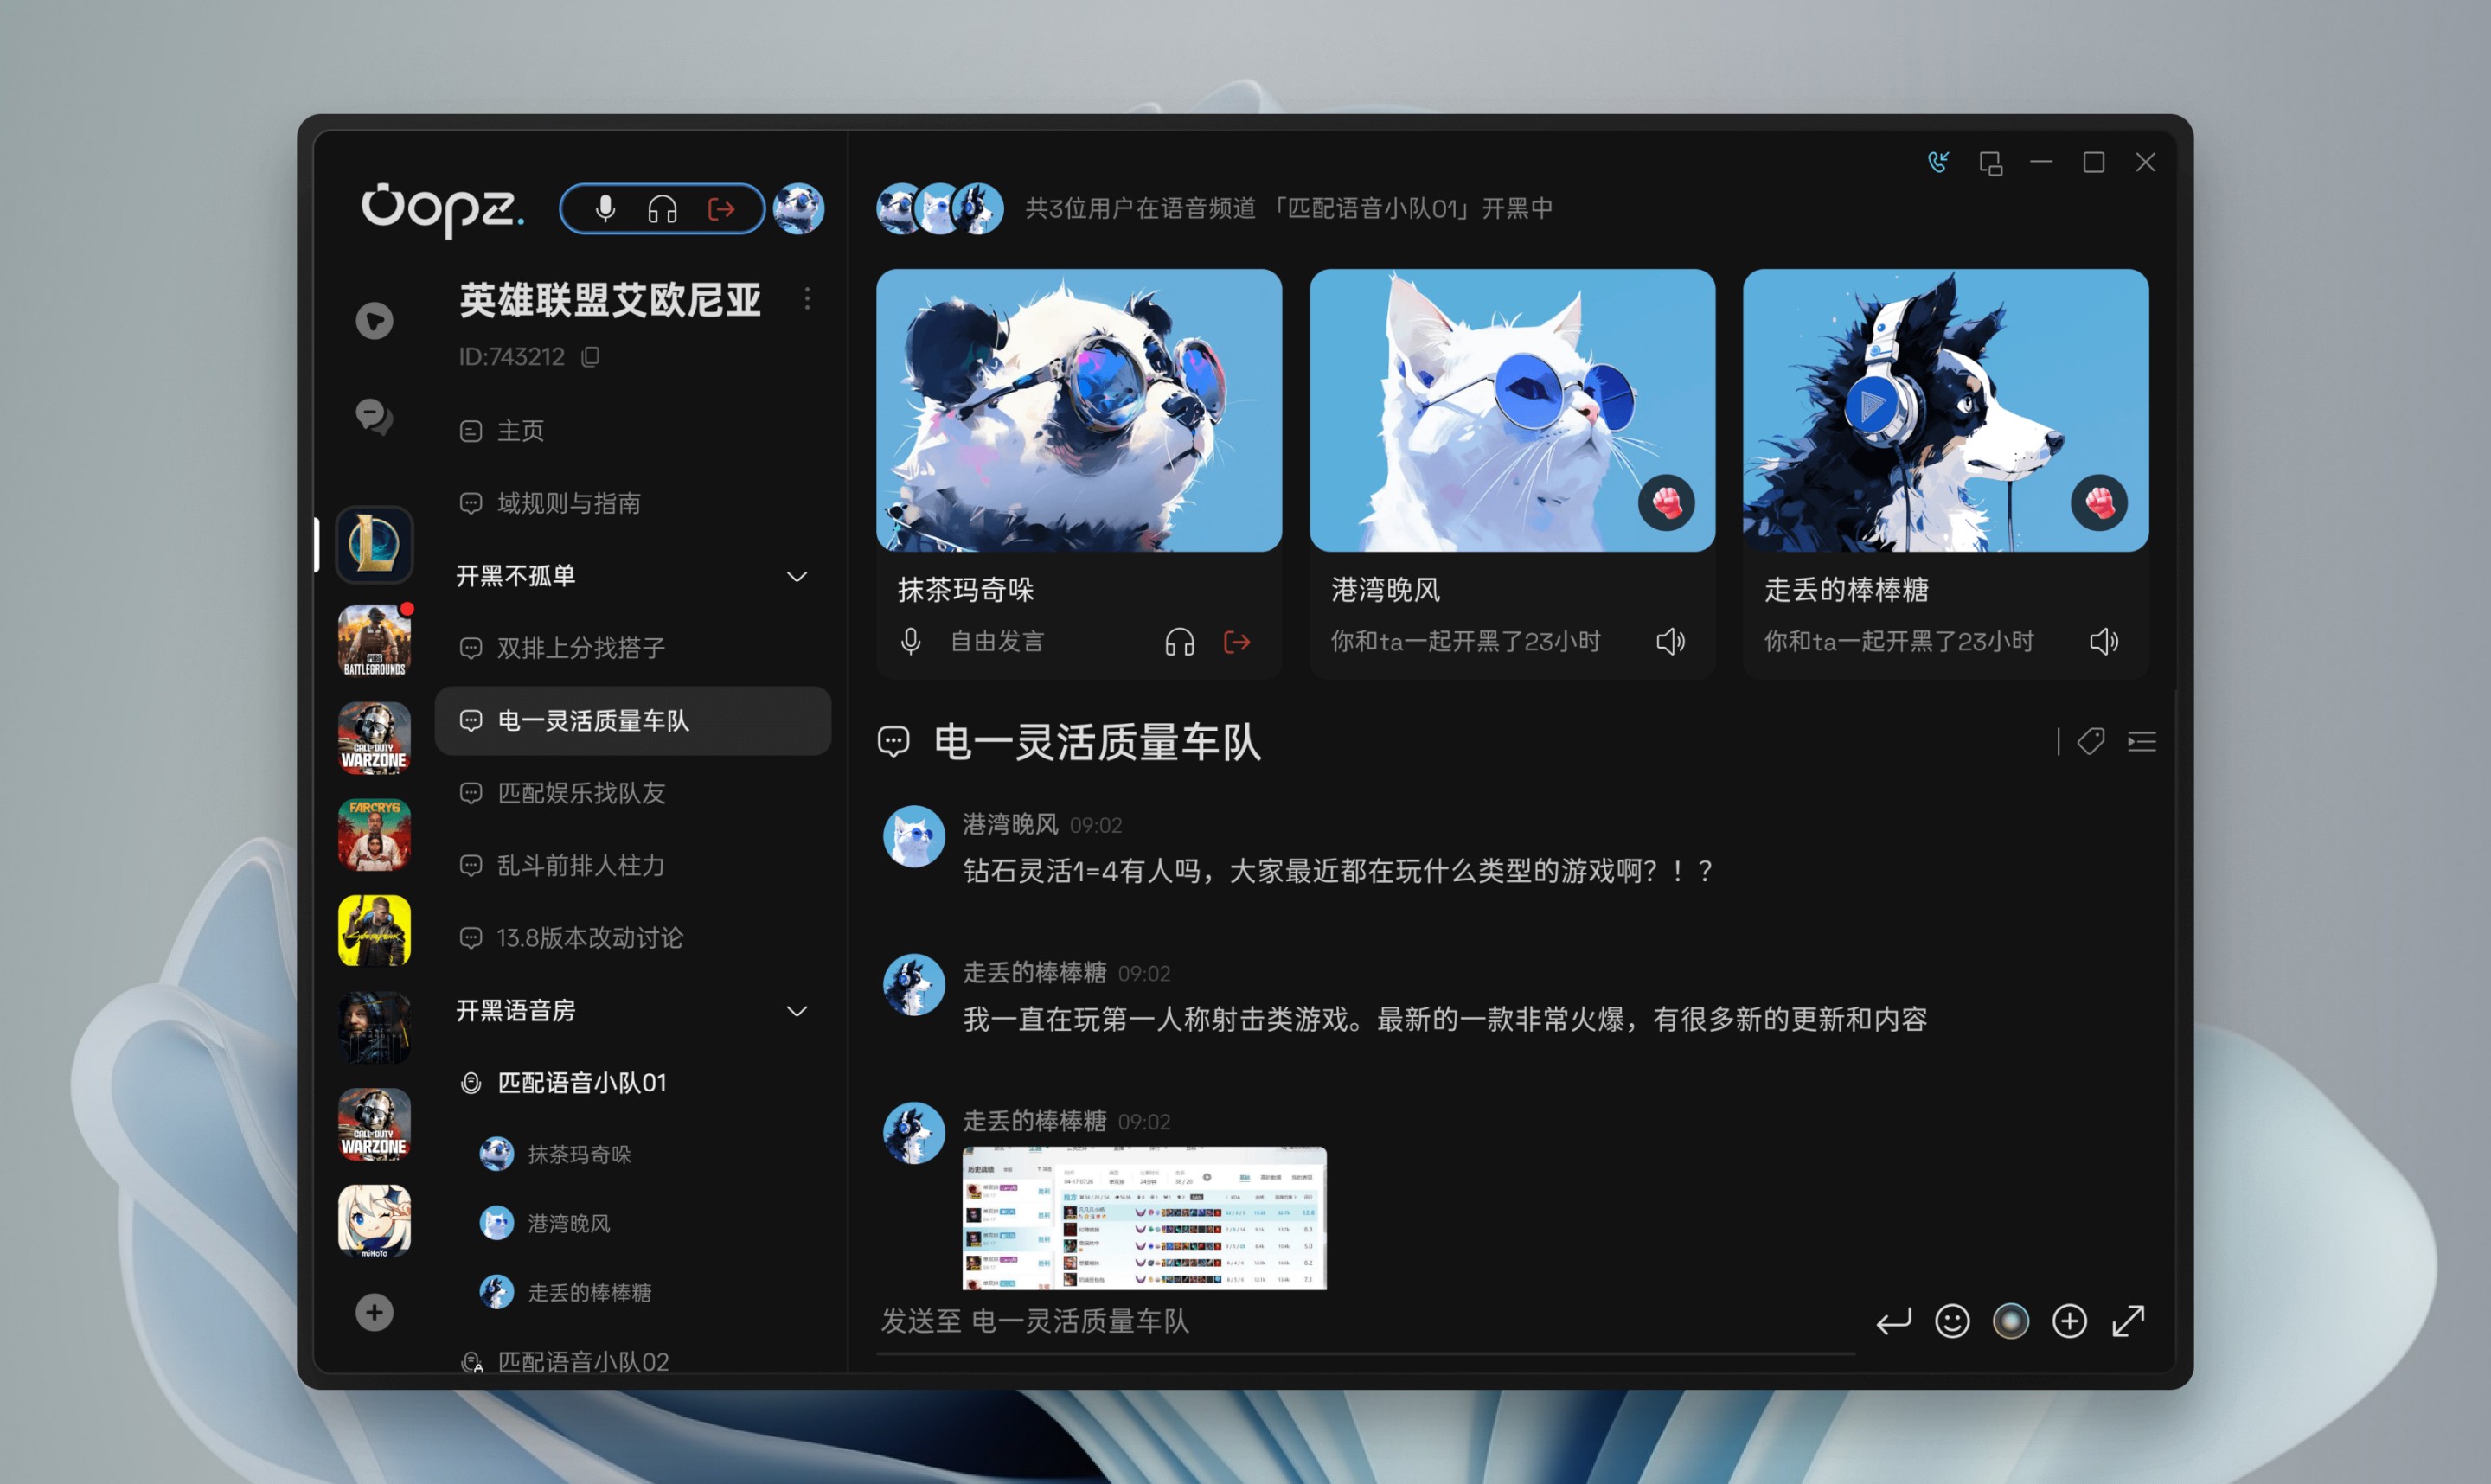The height and width of the screenshot is (1484, 2491).
Task: Open 域规则与指南 channel
Action: tap(633, 503)
